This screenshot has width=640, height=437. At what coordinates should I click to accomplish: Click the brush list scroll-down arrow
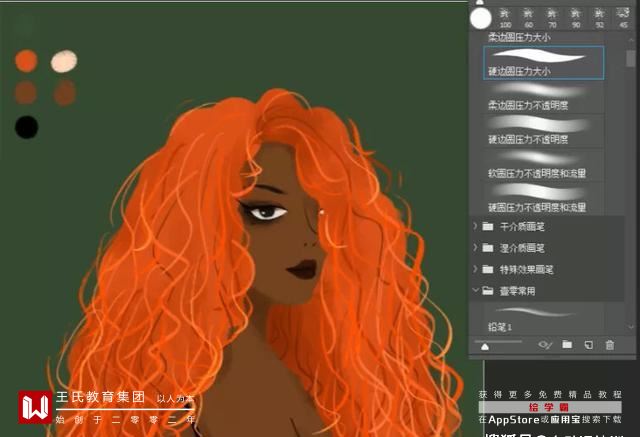coord(631,327)
